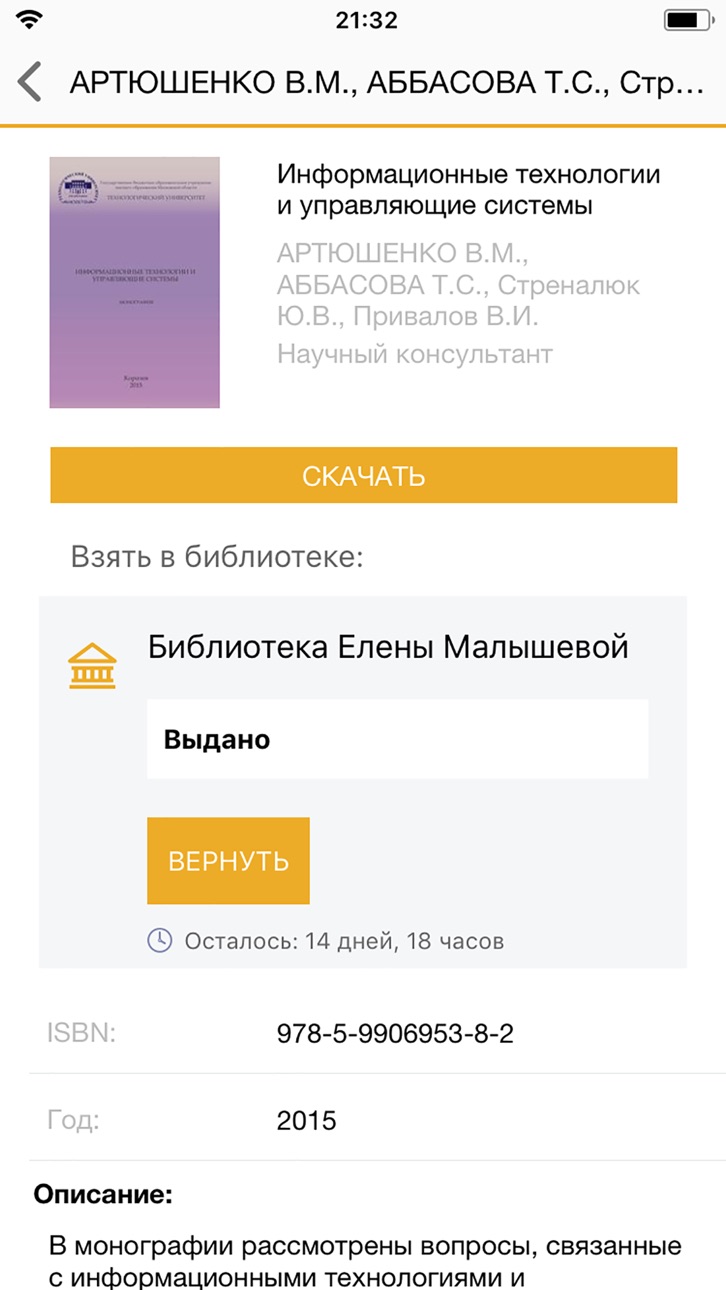Tap the ВЕРНУТЬ return button
Viewport: 726px width, 1290px height.
(229, 861)
